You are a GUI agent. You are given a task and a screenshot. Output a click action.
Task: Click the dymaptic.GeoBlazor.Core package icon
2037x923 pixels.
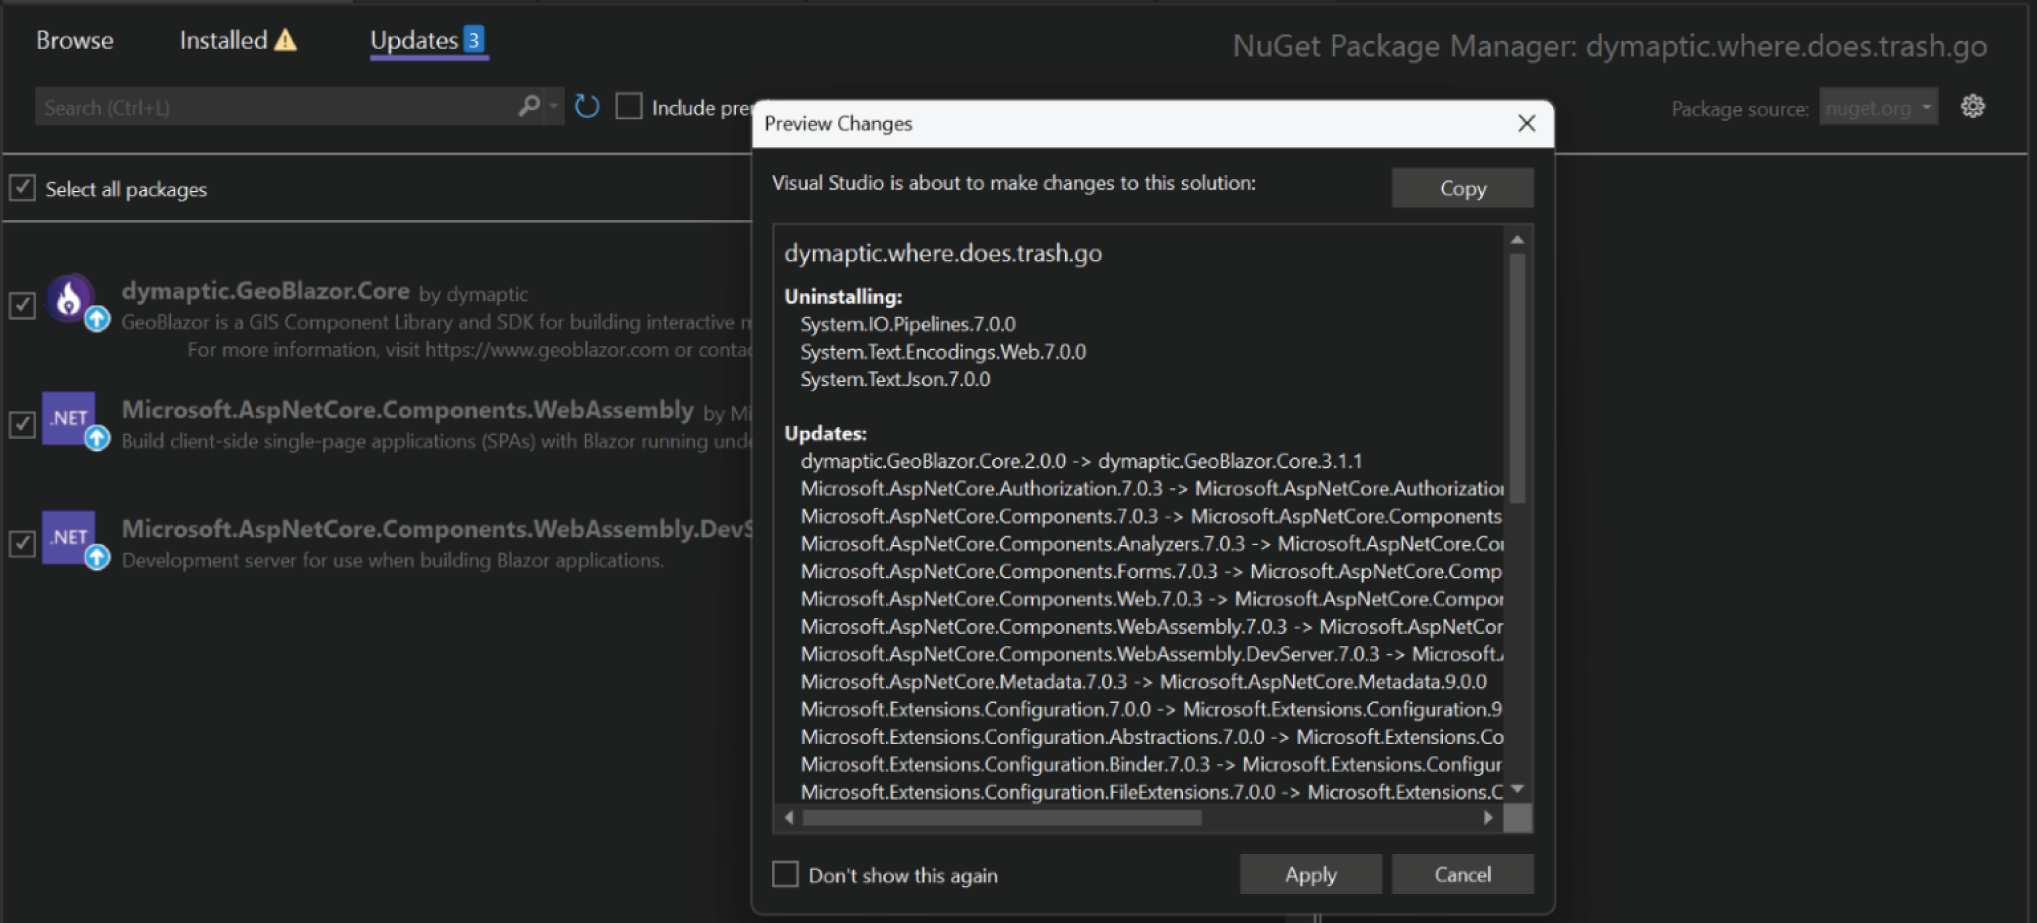tap(71, 300)
